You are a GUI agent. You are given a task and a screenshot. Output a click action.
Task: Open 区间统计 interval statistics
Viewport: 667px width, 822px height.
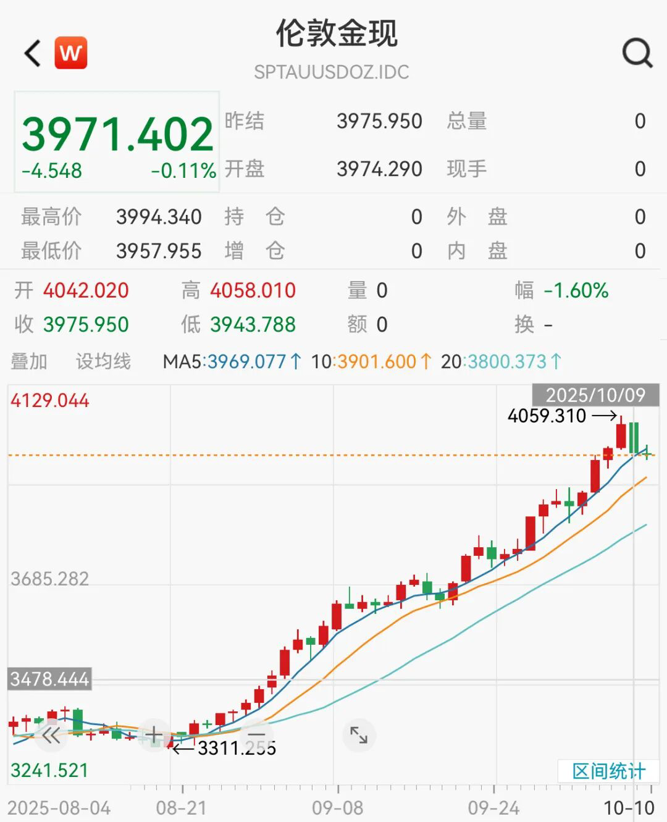(x=608, y=771)
